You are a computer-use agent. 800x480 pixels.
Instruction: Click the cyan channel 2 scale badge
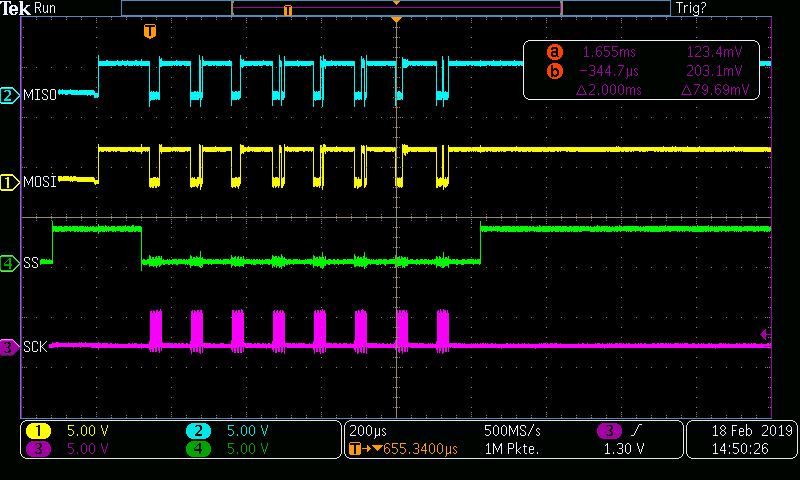[199, 430]
